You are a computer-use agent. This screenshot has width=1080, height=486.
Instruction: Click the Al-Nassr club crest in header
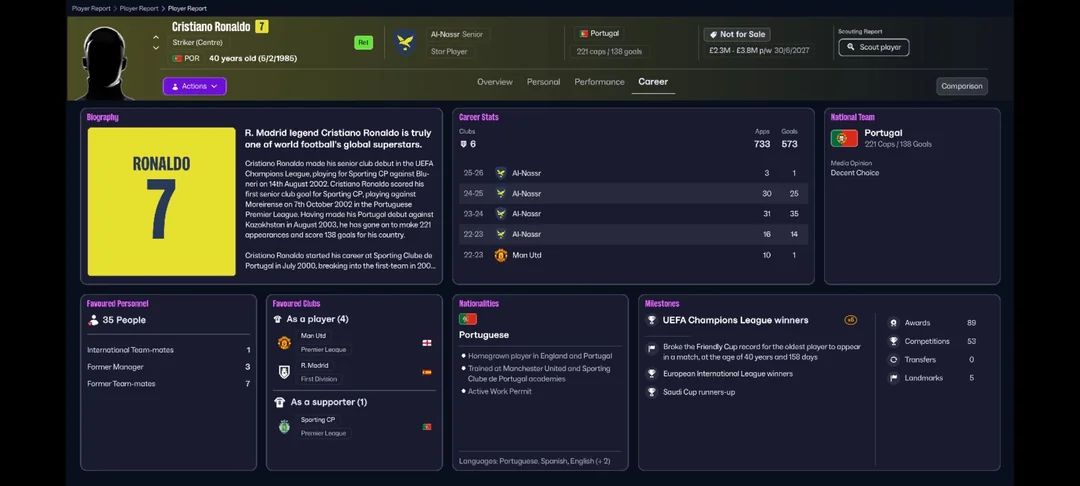404,42
